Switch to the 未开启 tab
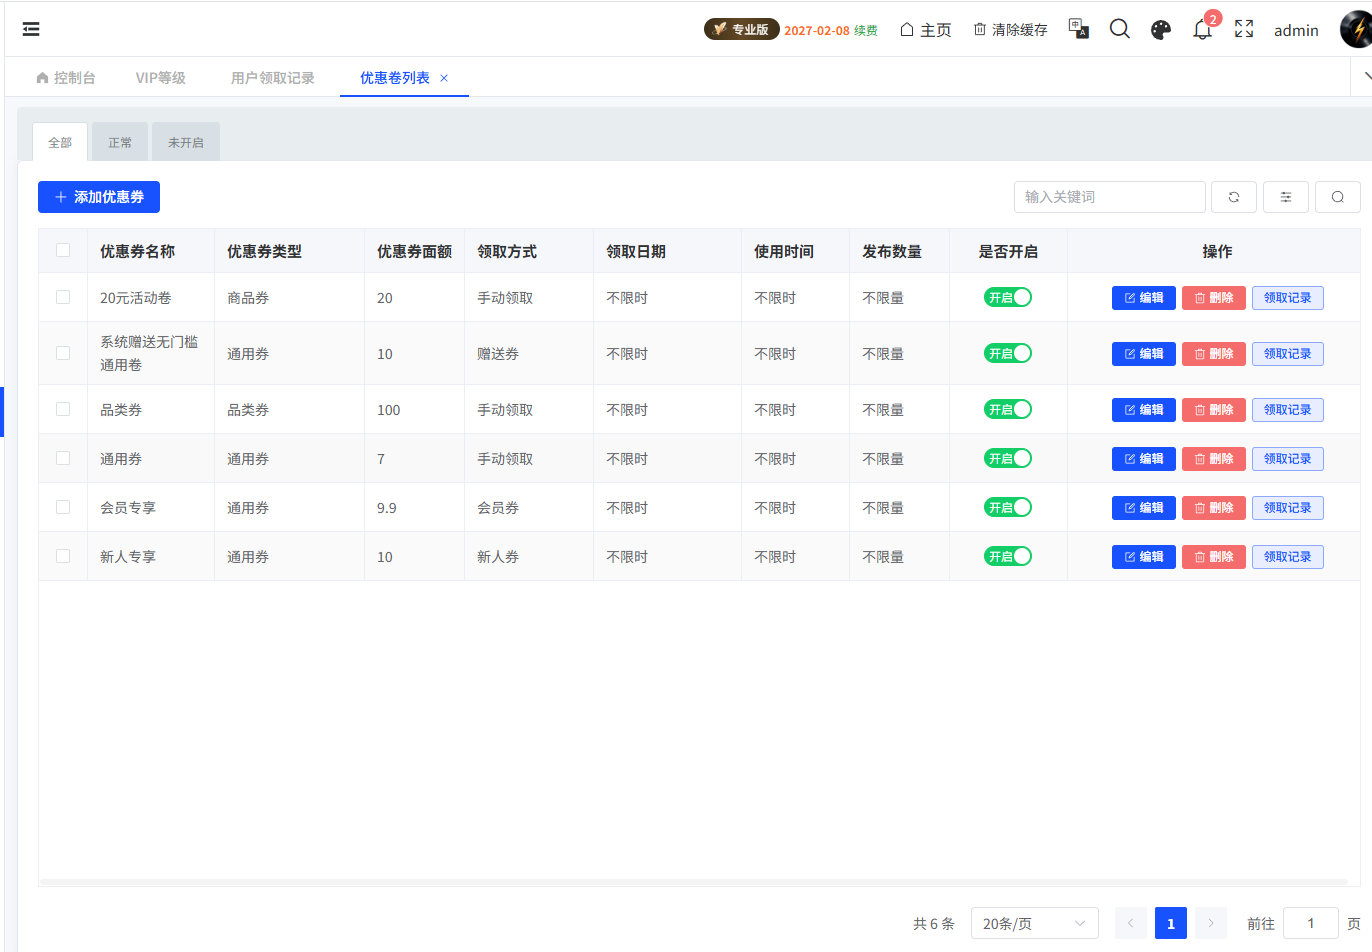The width and height of the screenshot is (1372, 952). pos(185,141)
